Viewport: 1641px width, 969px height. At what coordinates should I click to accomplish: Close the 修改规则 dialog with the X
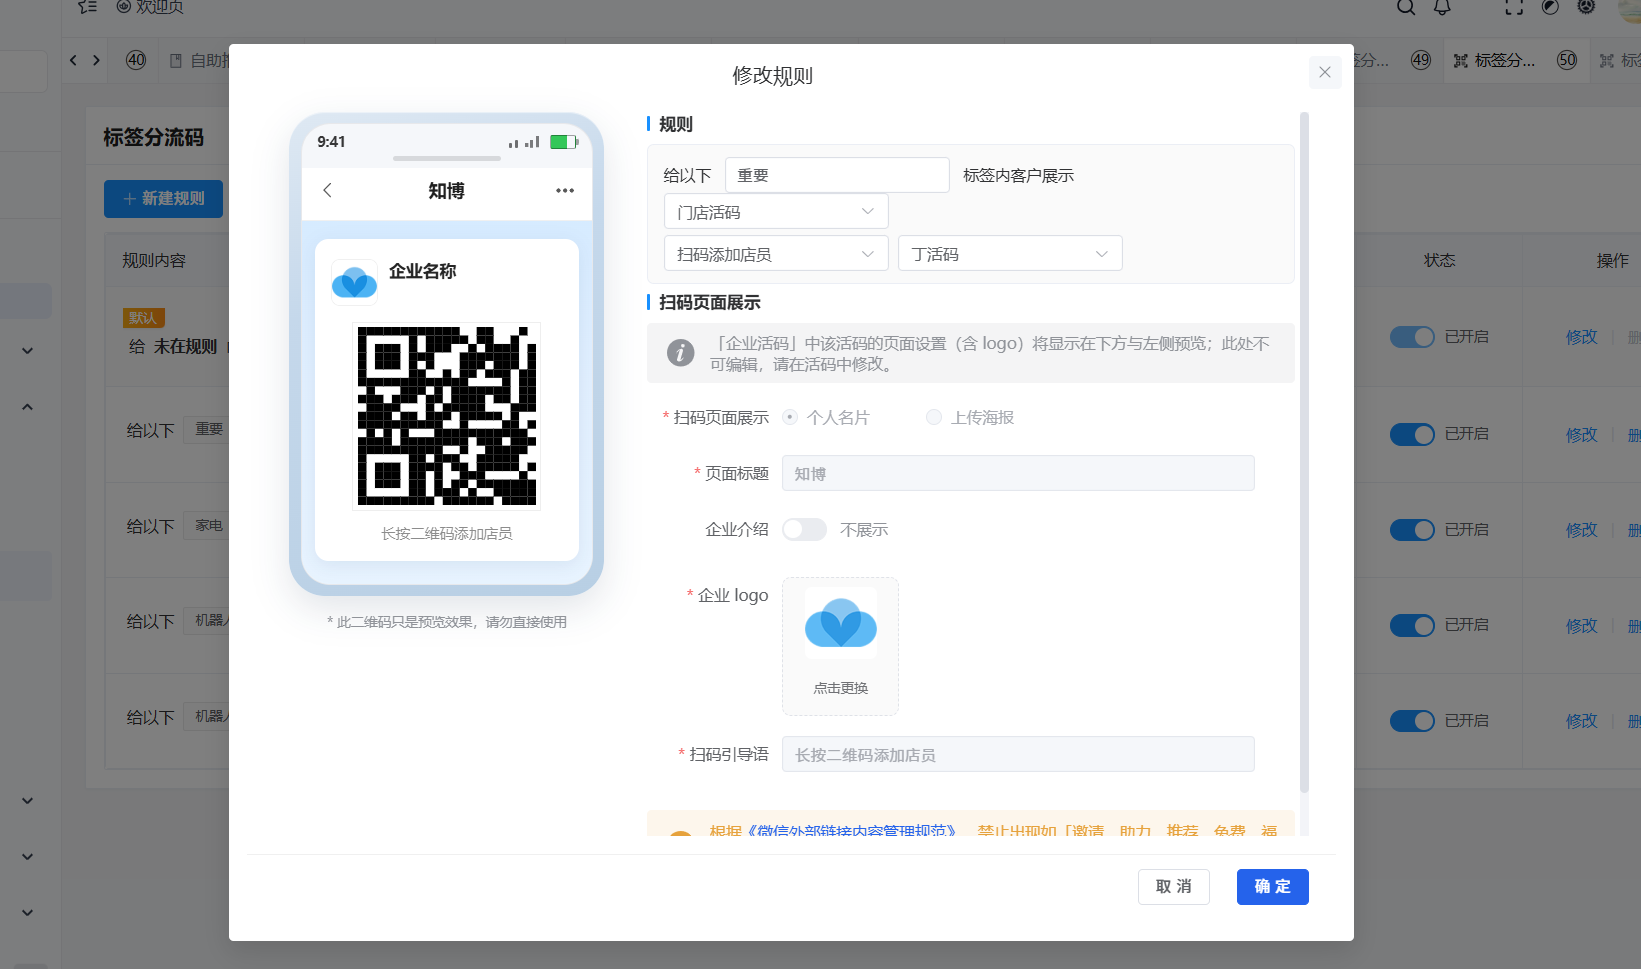coord(1325,72)
